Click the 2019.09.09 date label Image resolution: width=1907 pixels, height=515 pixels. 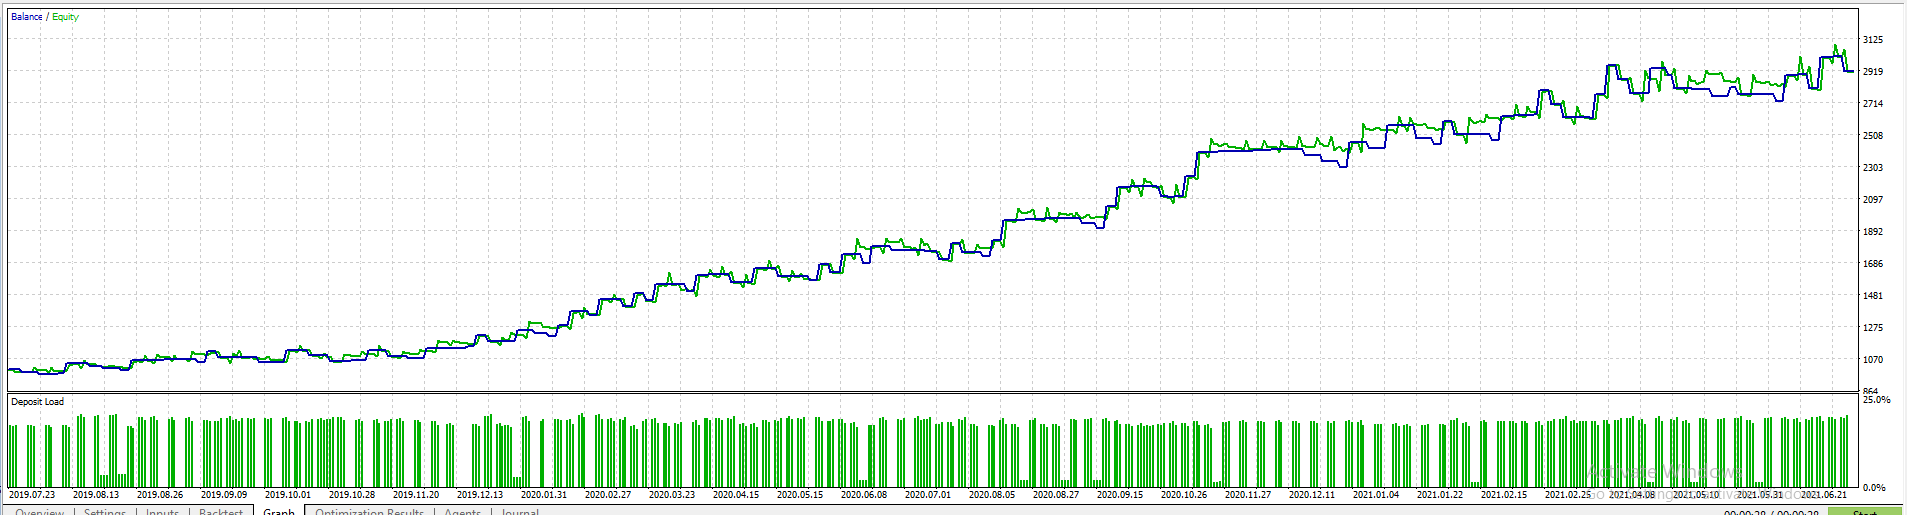pos(224,495)
